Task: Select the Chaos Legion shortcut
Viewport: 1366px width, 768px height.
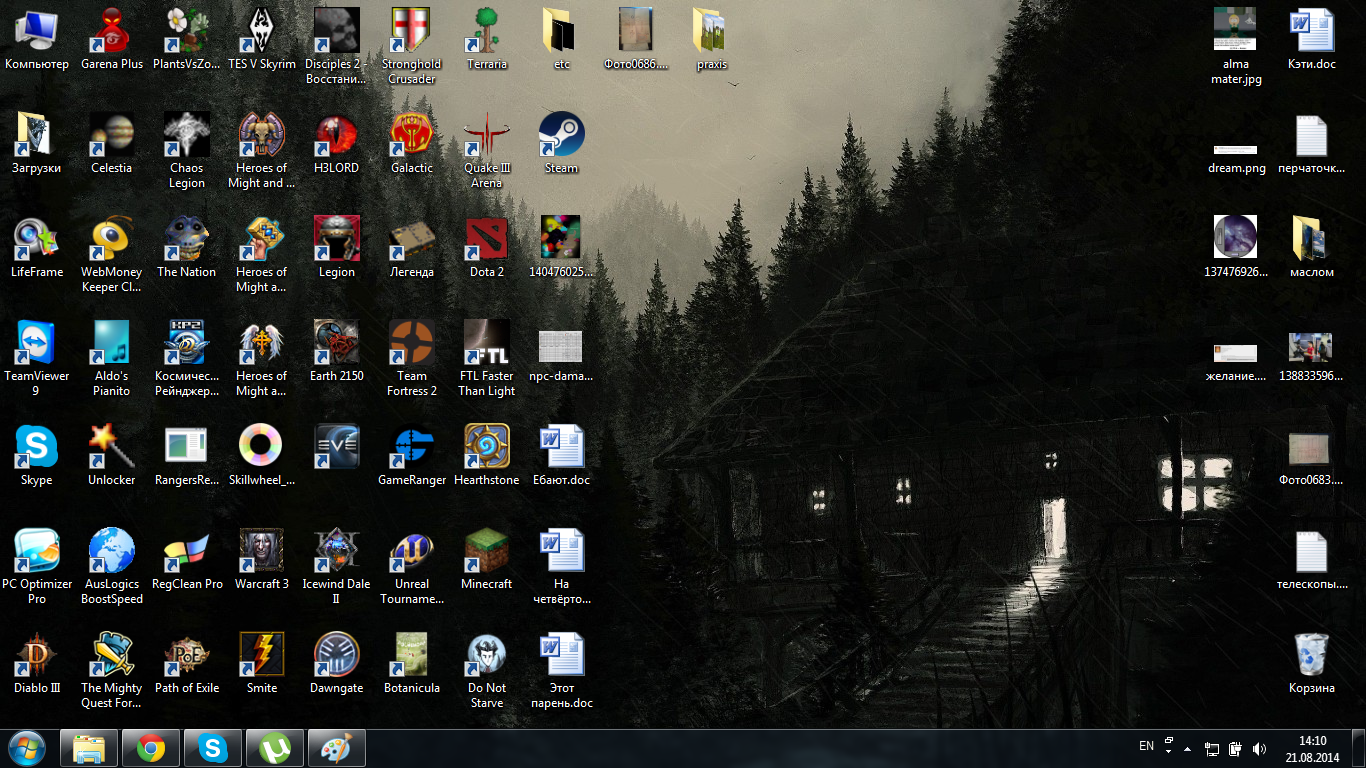Action: pyautogui.click(x=187, y=150)
